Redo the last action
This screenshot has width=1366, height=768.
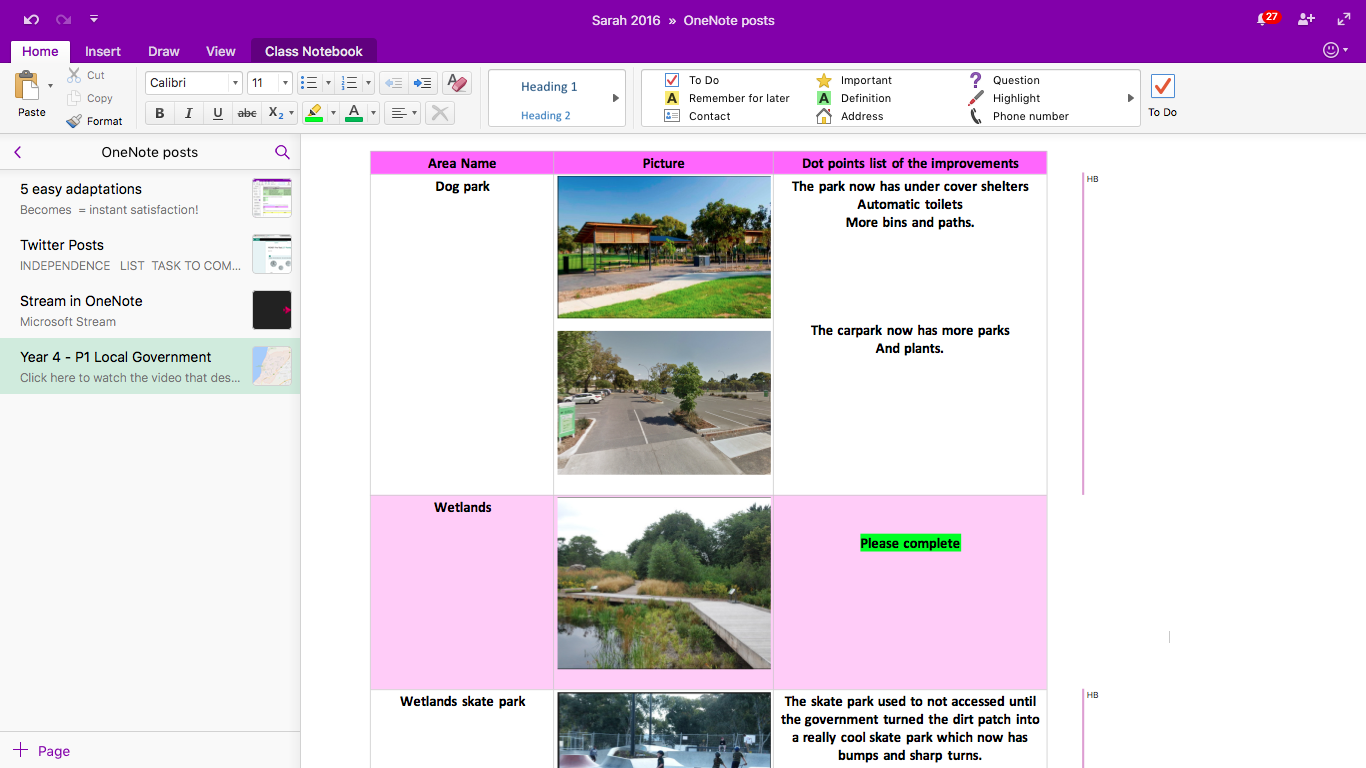tap(63, 20)
